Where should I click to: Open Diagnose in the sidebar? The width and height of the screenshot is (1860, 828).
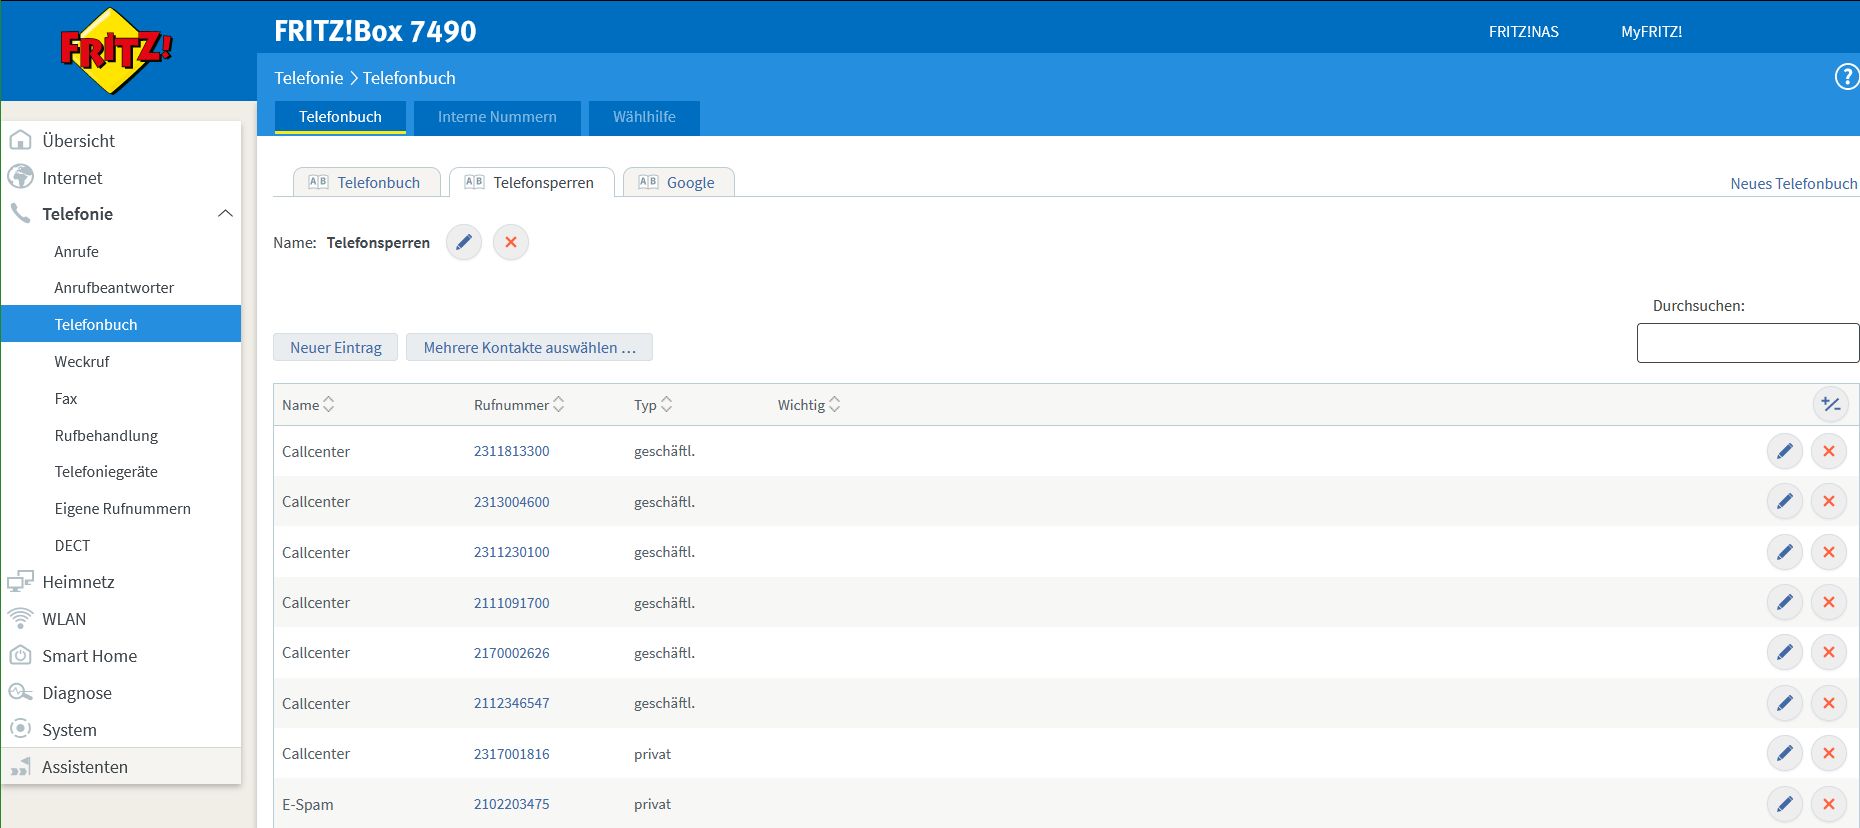(121, 693)
